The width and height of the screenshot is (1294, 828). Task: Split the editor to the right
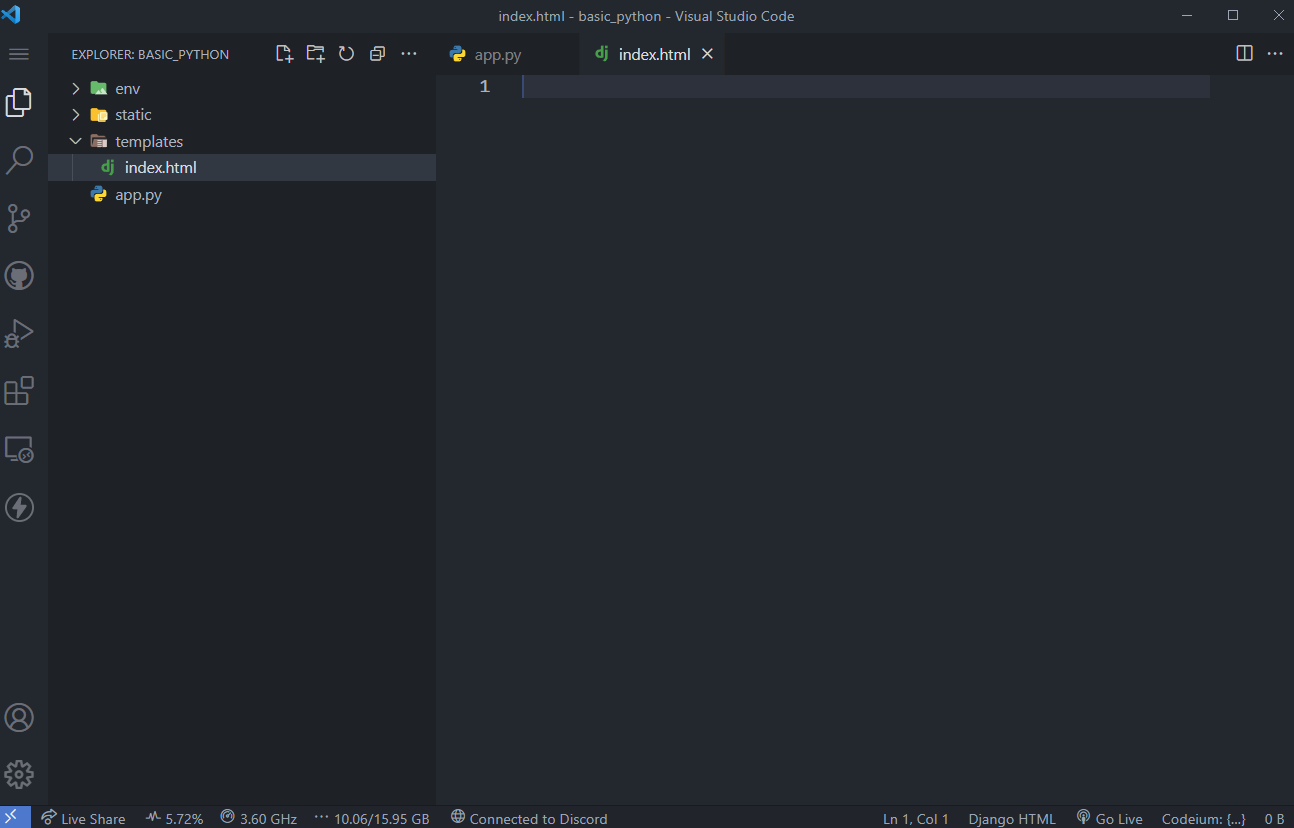[x=1245, y=54]
